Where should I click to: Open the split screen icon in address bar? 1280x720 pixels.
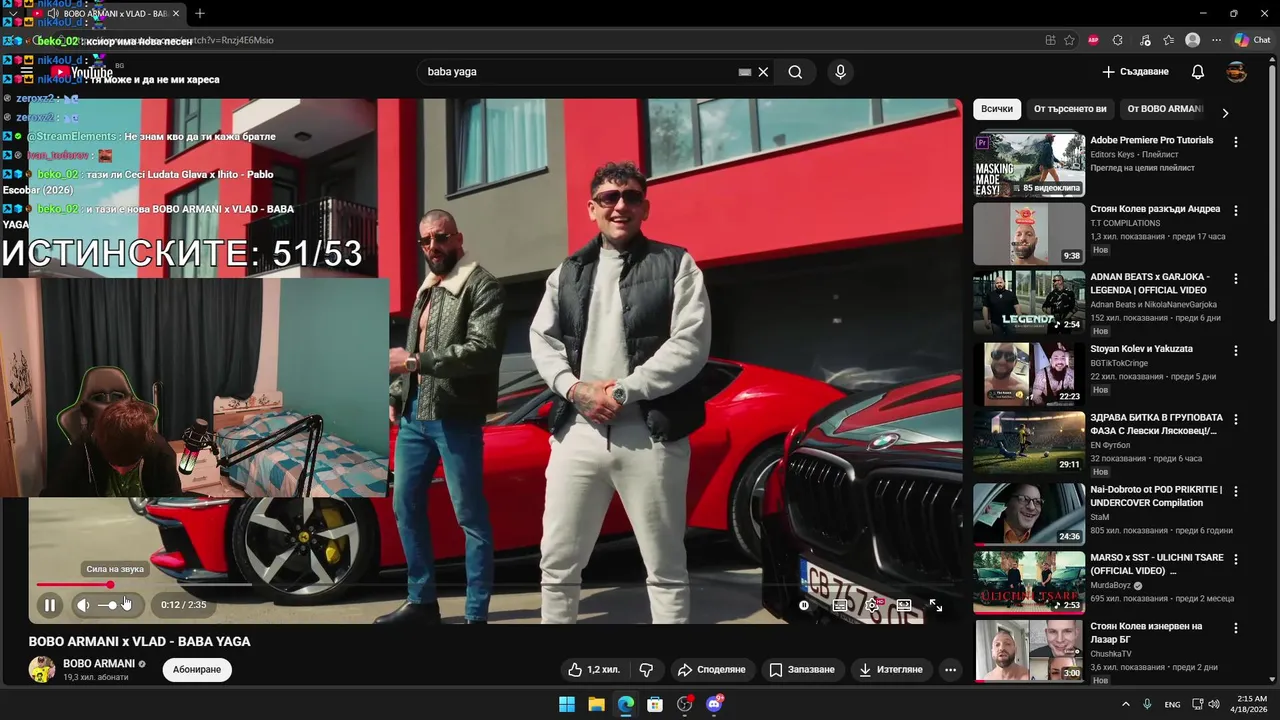pyautogui.click(x=1050, y=40)
